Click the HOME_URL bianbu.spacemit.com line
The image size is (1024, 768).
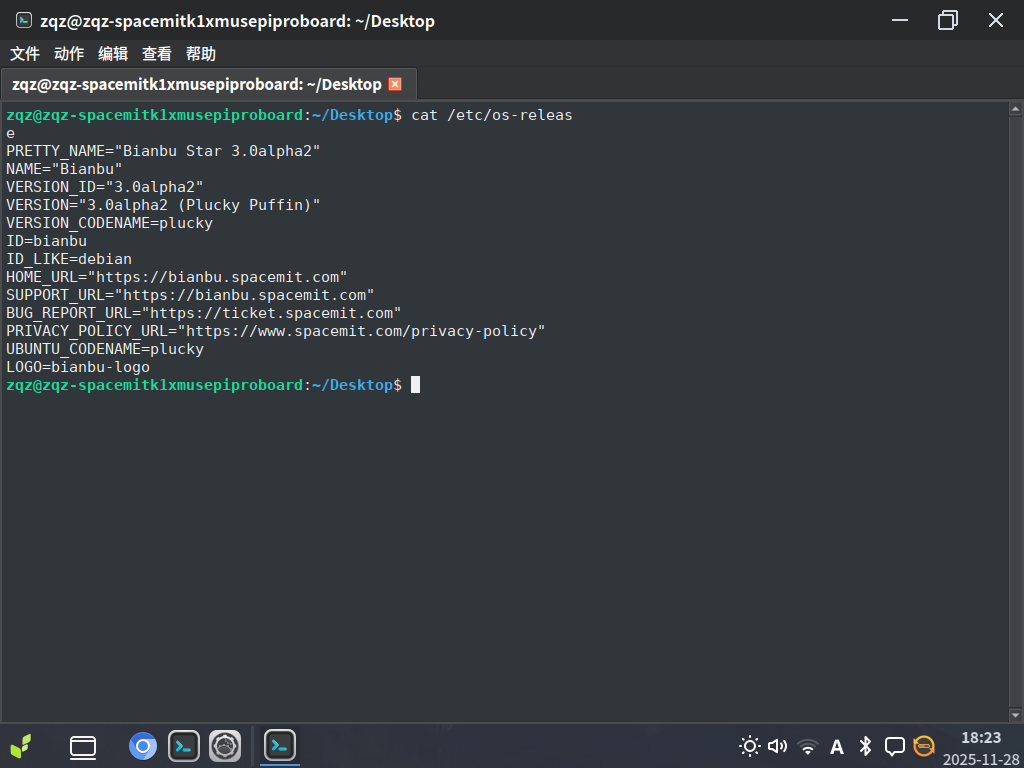pos(176,277)
